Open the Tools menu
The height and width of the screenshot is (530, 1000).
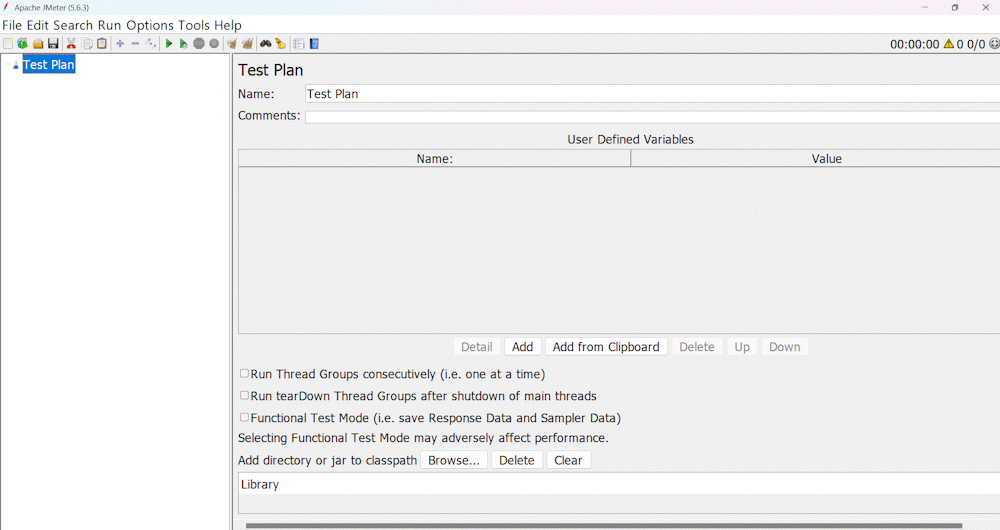click(194, 26)
